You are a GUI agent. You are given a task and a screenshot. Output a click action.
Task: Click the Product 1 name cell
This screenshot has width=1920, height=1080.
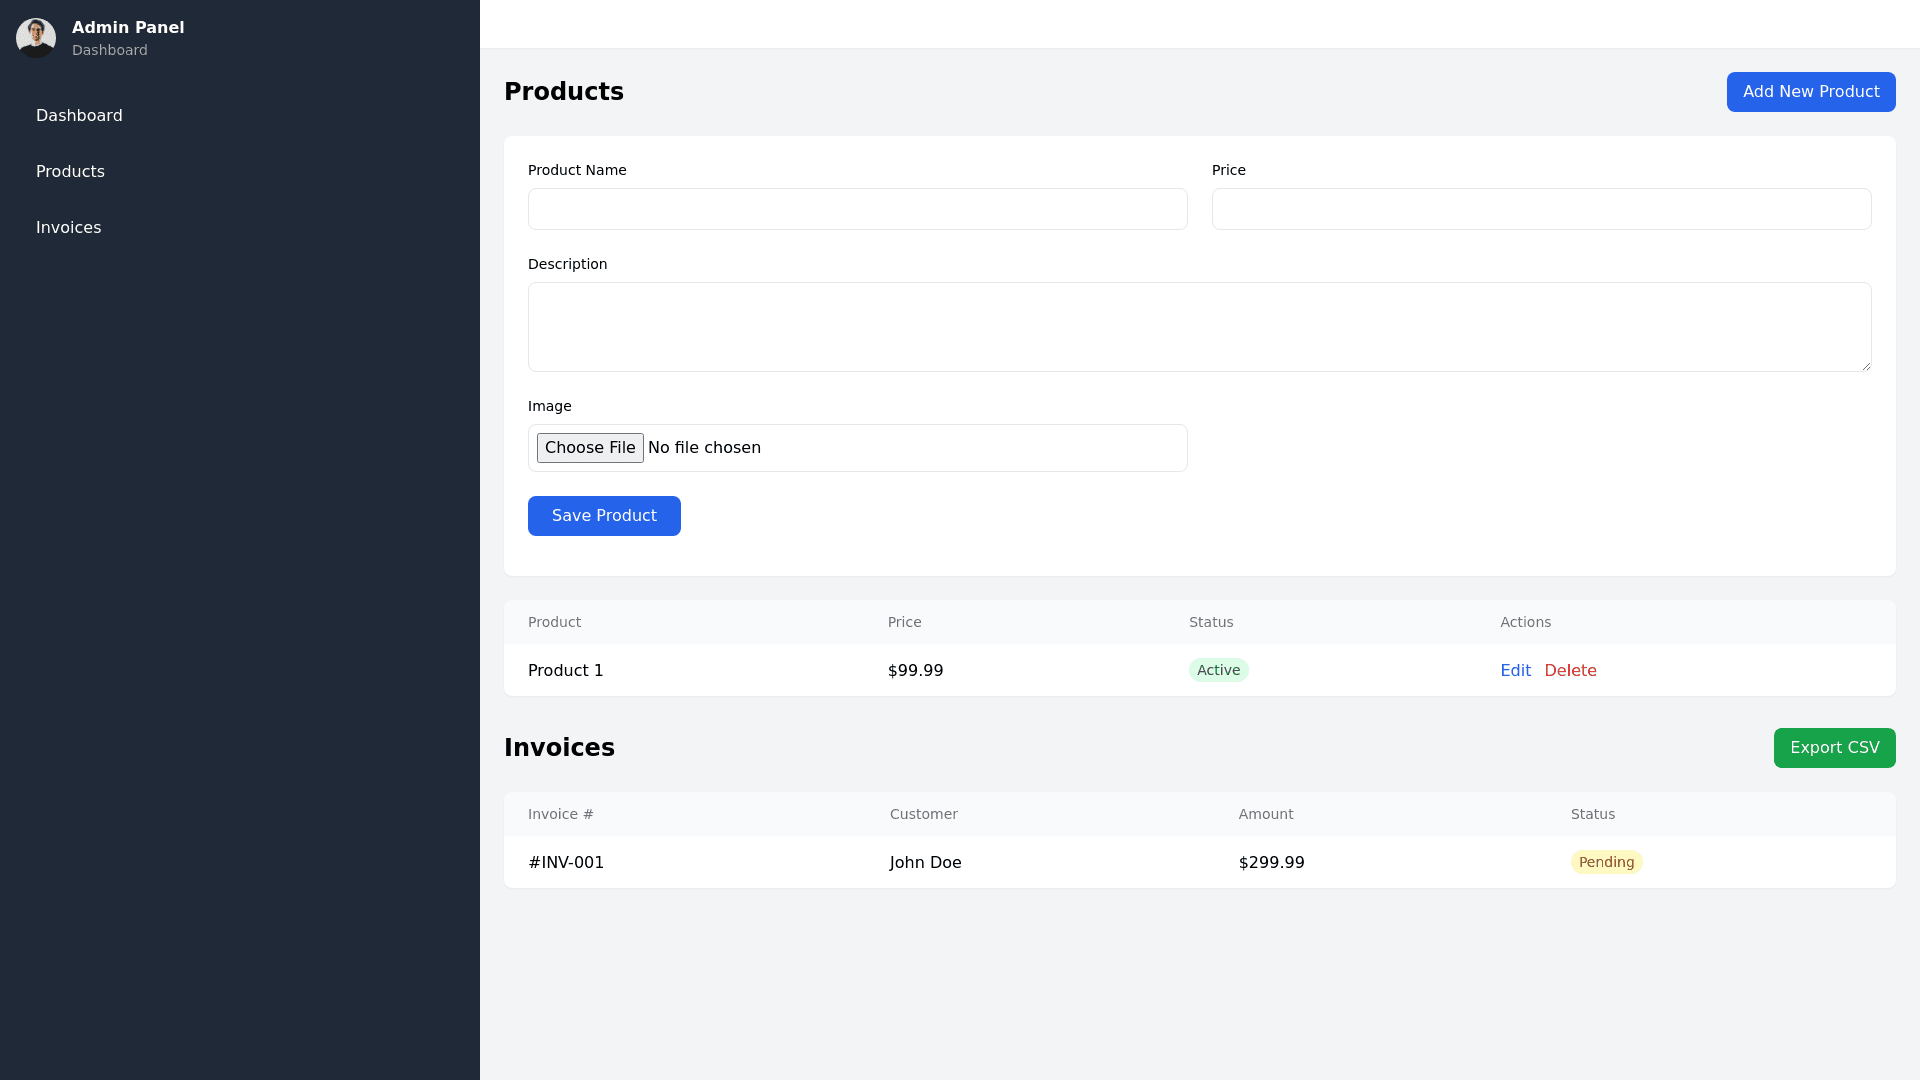click(x=566, y=671)
